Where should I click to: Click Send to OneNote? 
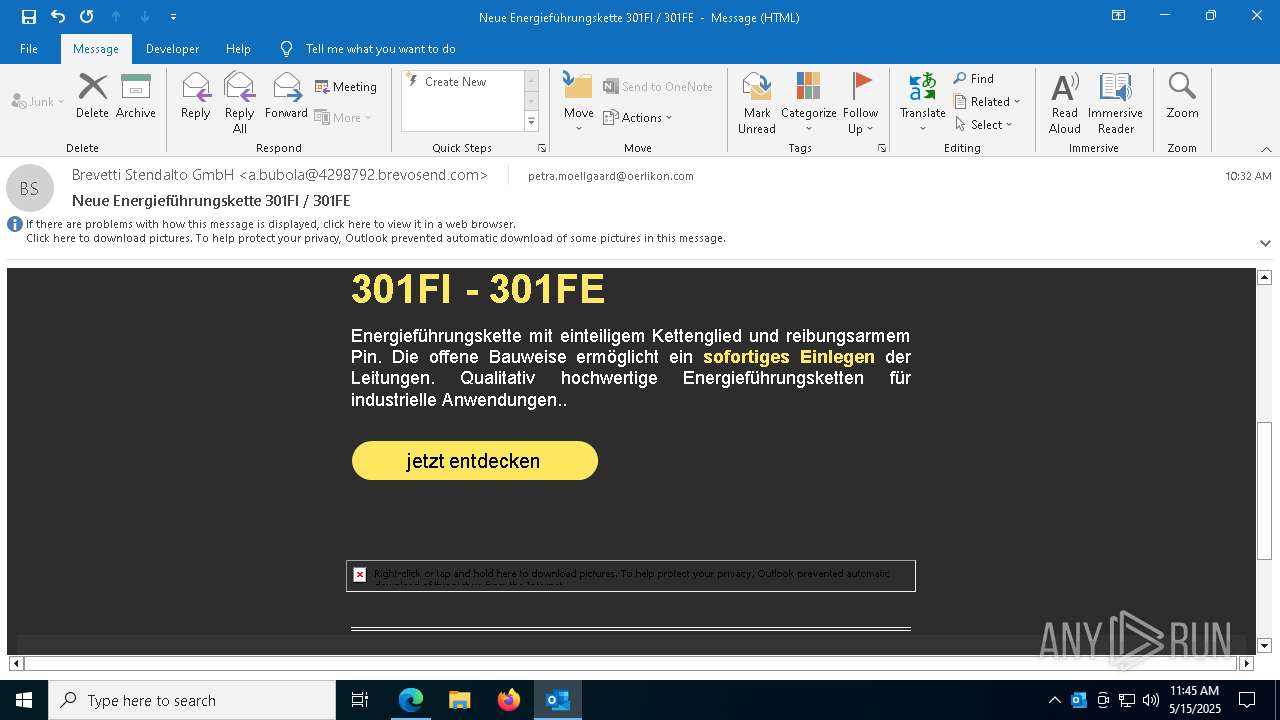point(658,87)
